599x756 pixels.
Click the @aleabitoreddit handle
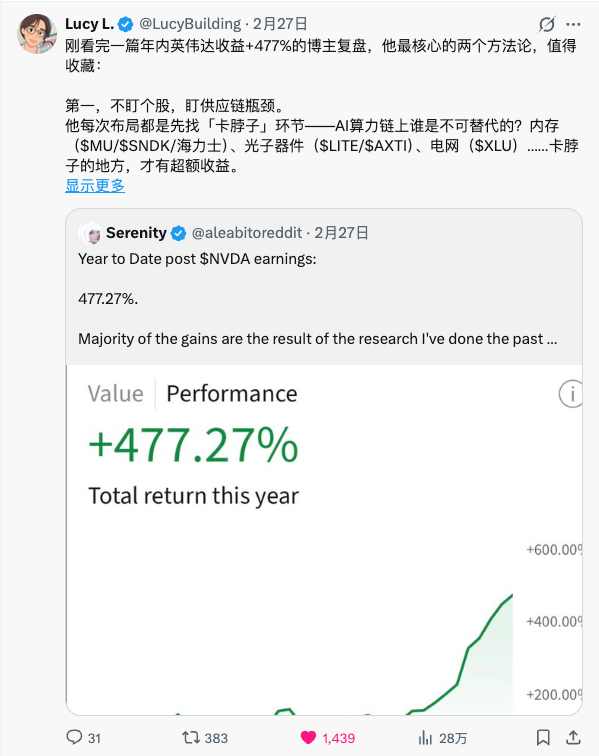(x=247, y=233)
